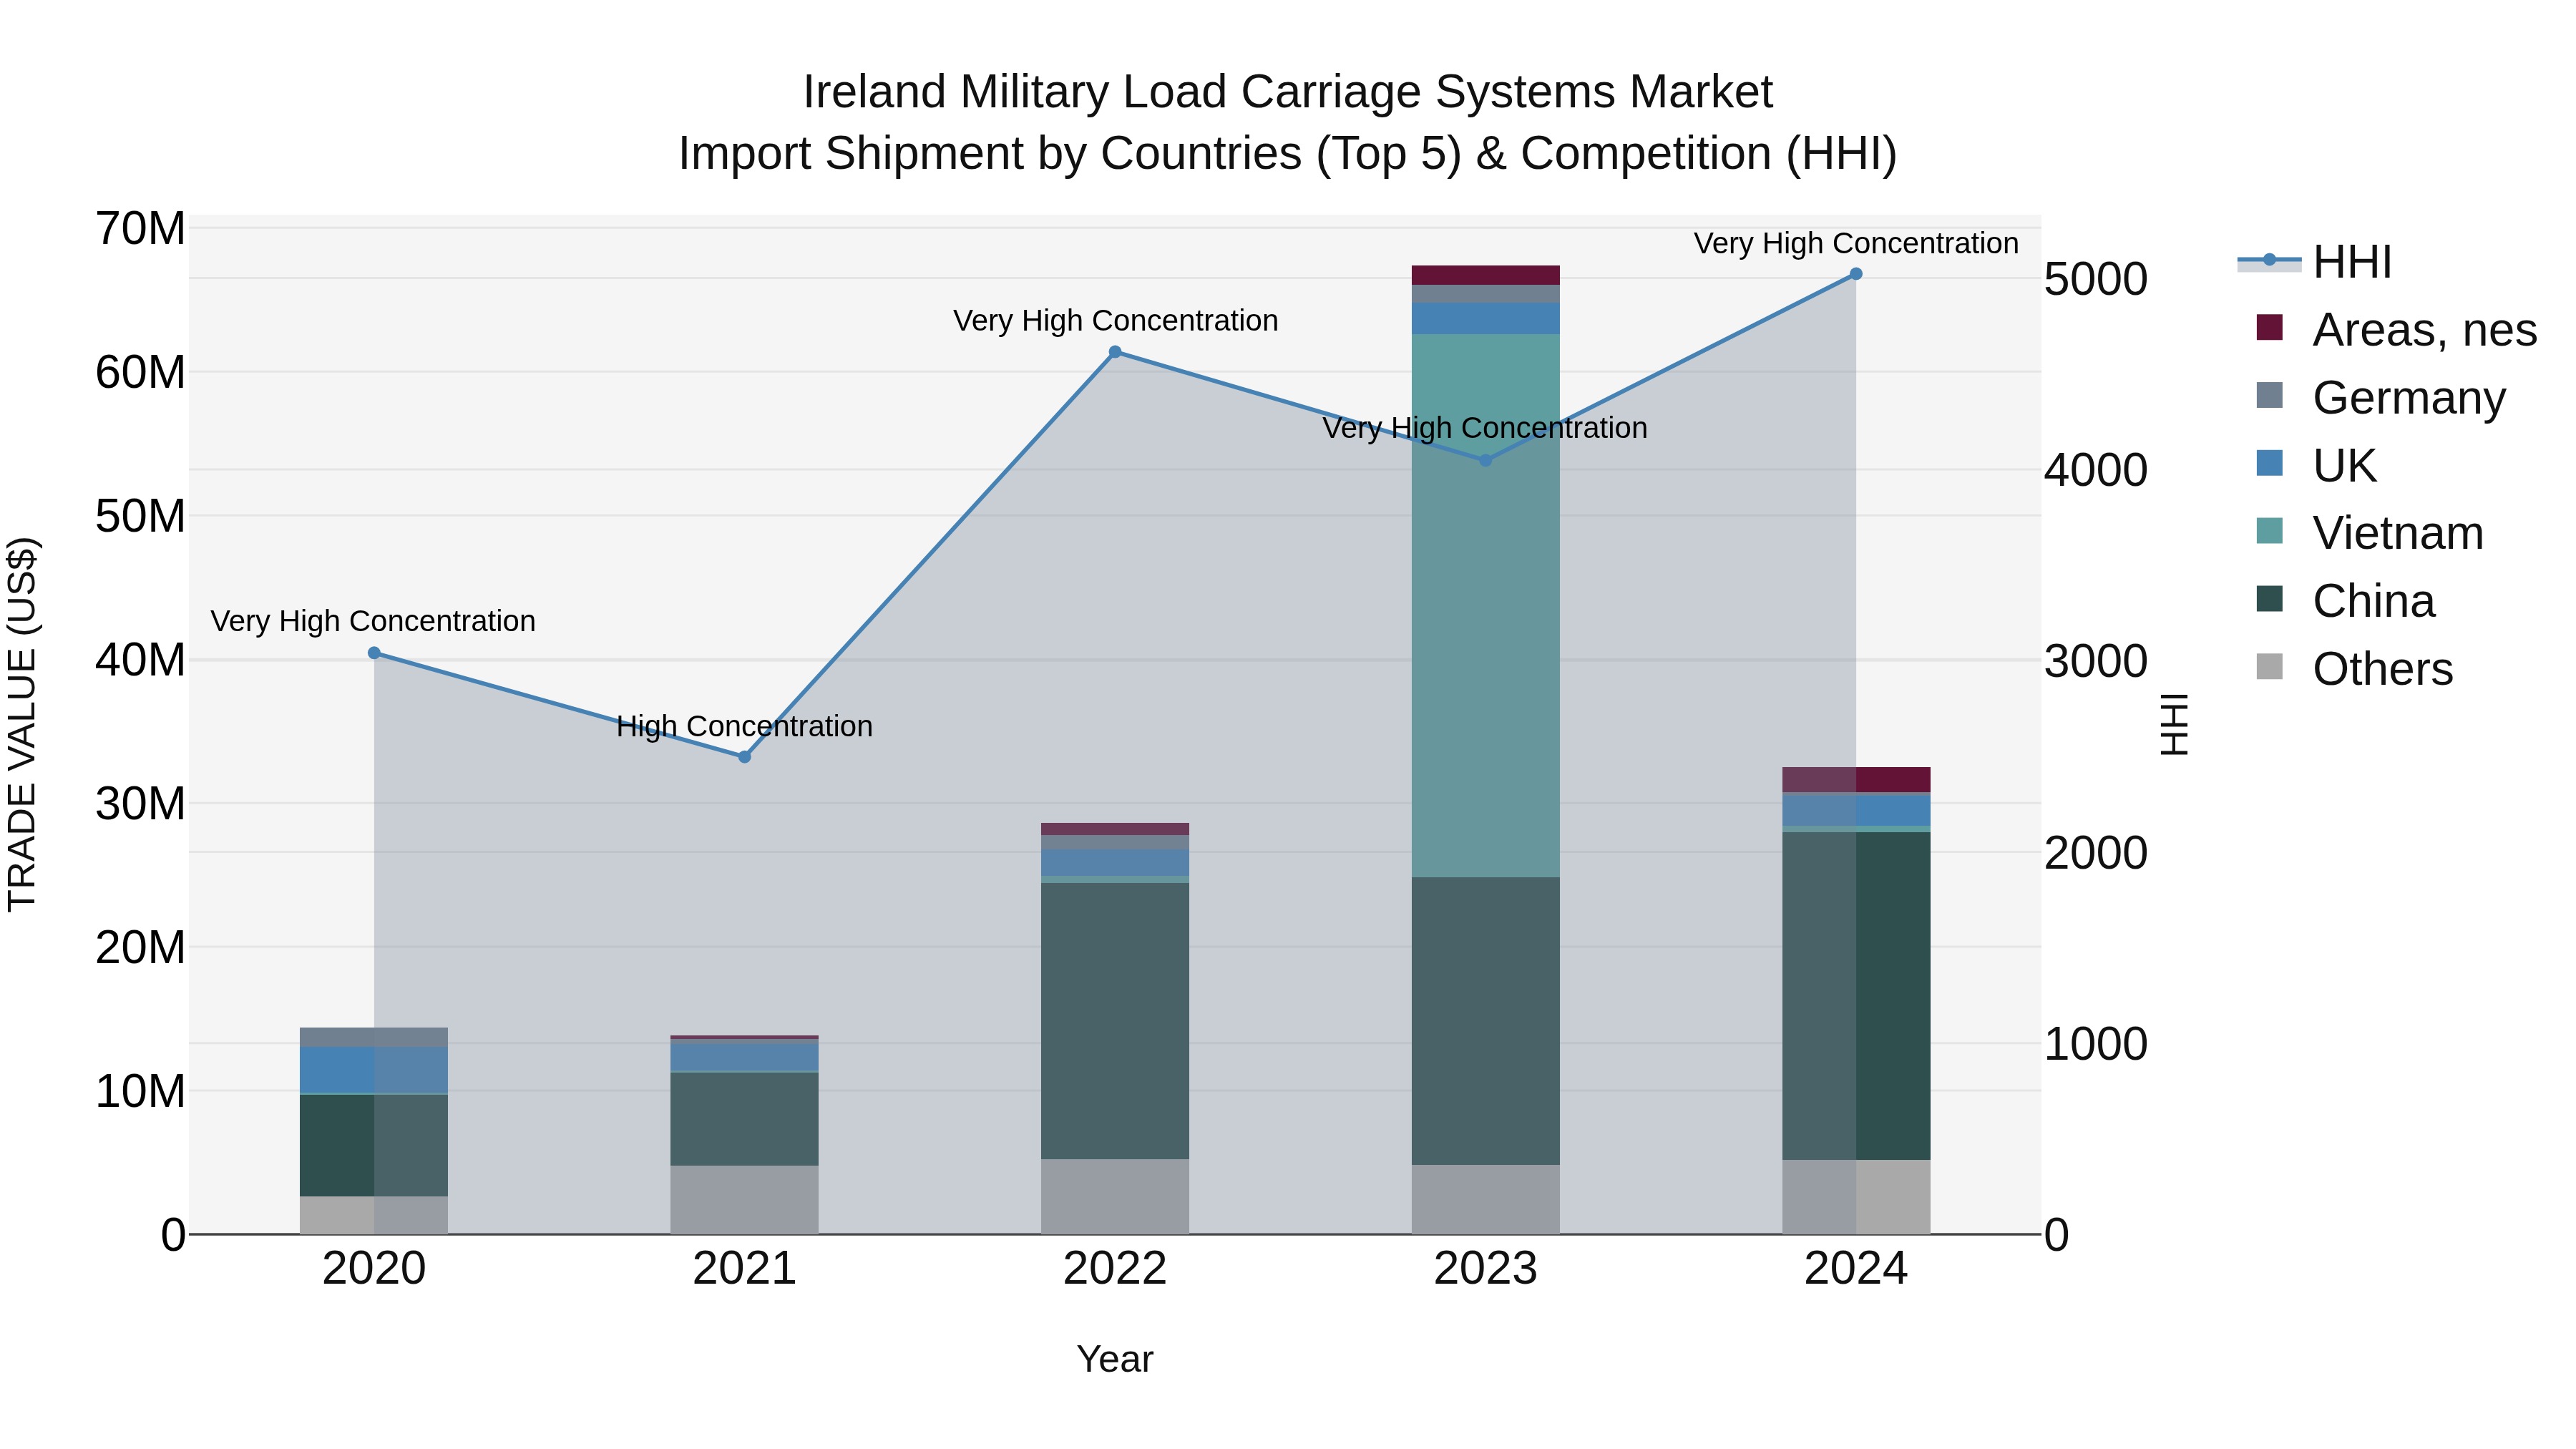Select Areas, nes segment of 2023 bar
The width and height of the screenshot is (2576, 1449).
pos(1485,275)
